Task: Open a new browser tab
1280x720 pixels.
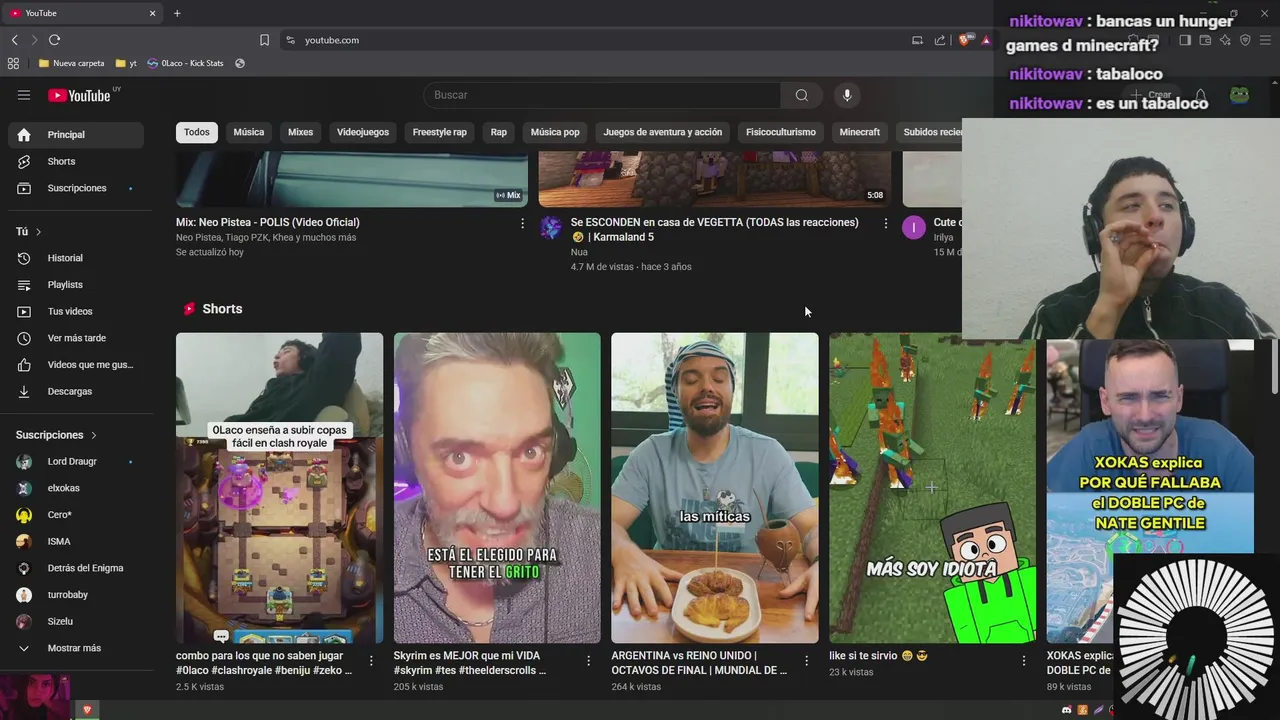Action: pos(177,13)
